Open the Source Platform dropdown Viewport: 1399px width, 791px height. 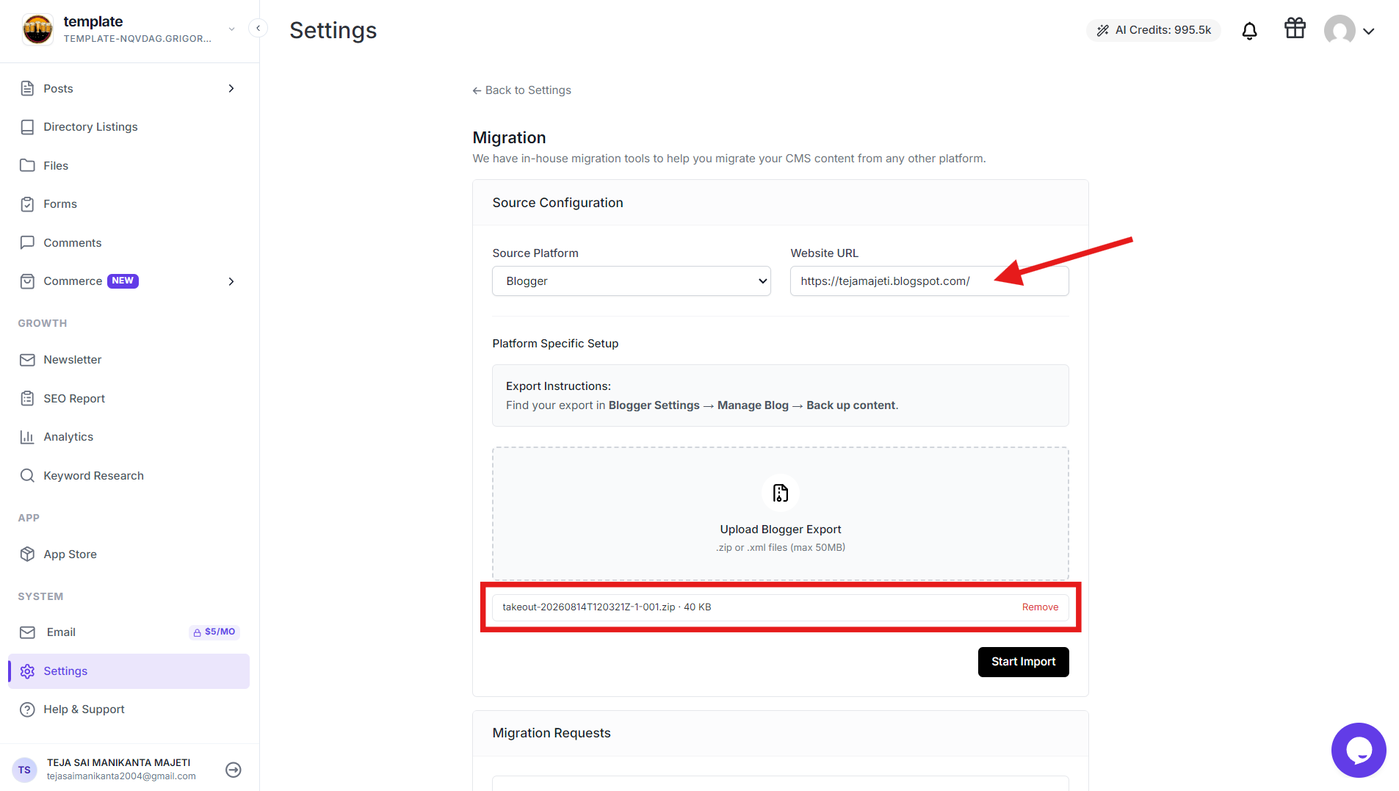point(631,281)
